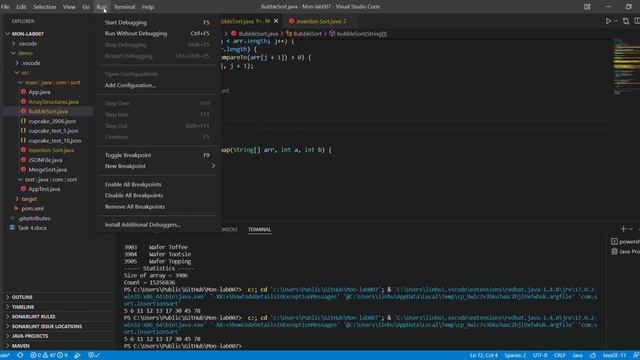
Task: Open the View menu
Action: point(69,7)
